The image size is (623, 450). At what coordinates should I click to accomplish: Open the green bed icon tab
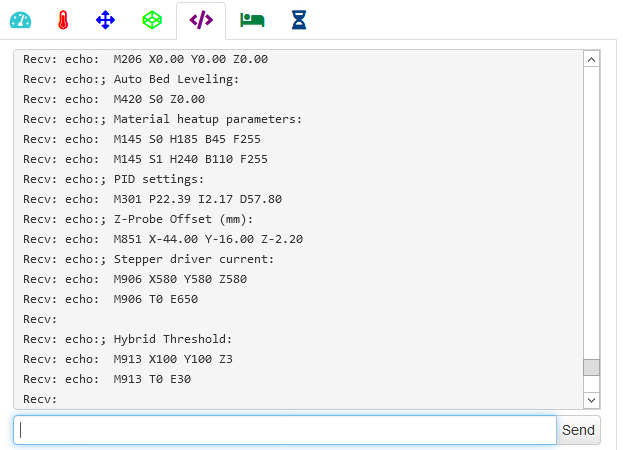point(252,20)
